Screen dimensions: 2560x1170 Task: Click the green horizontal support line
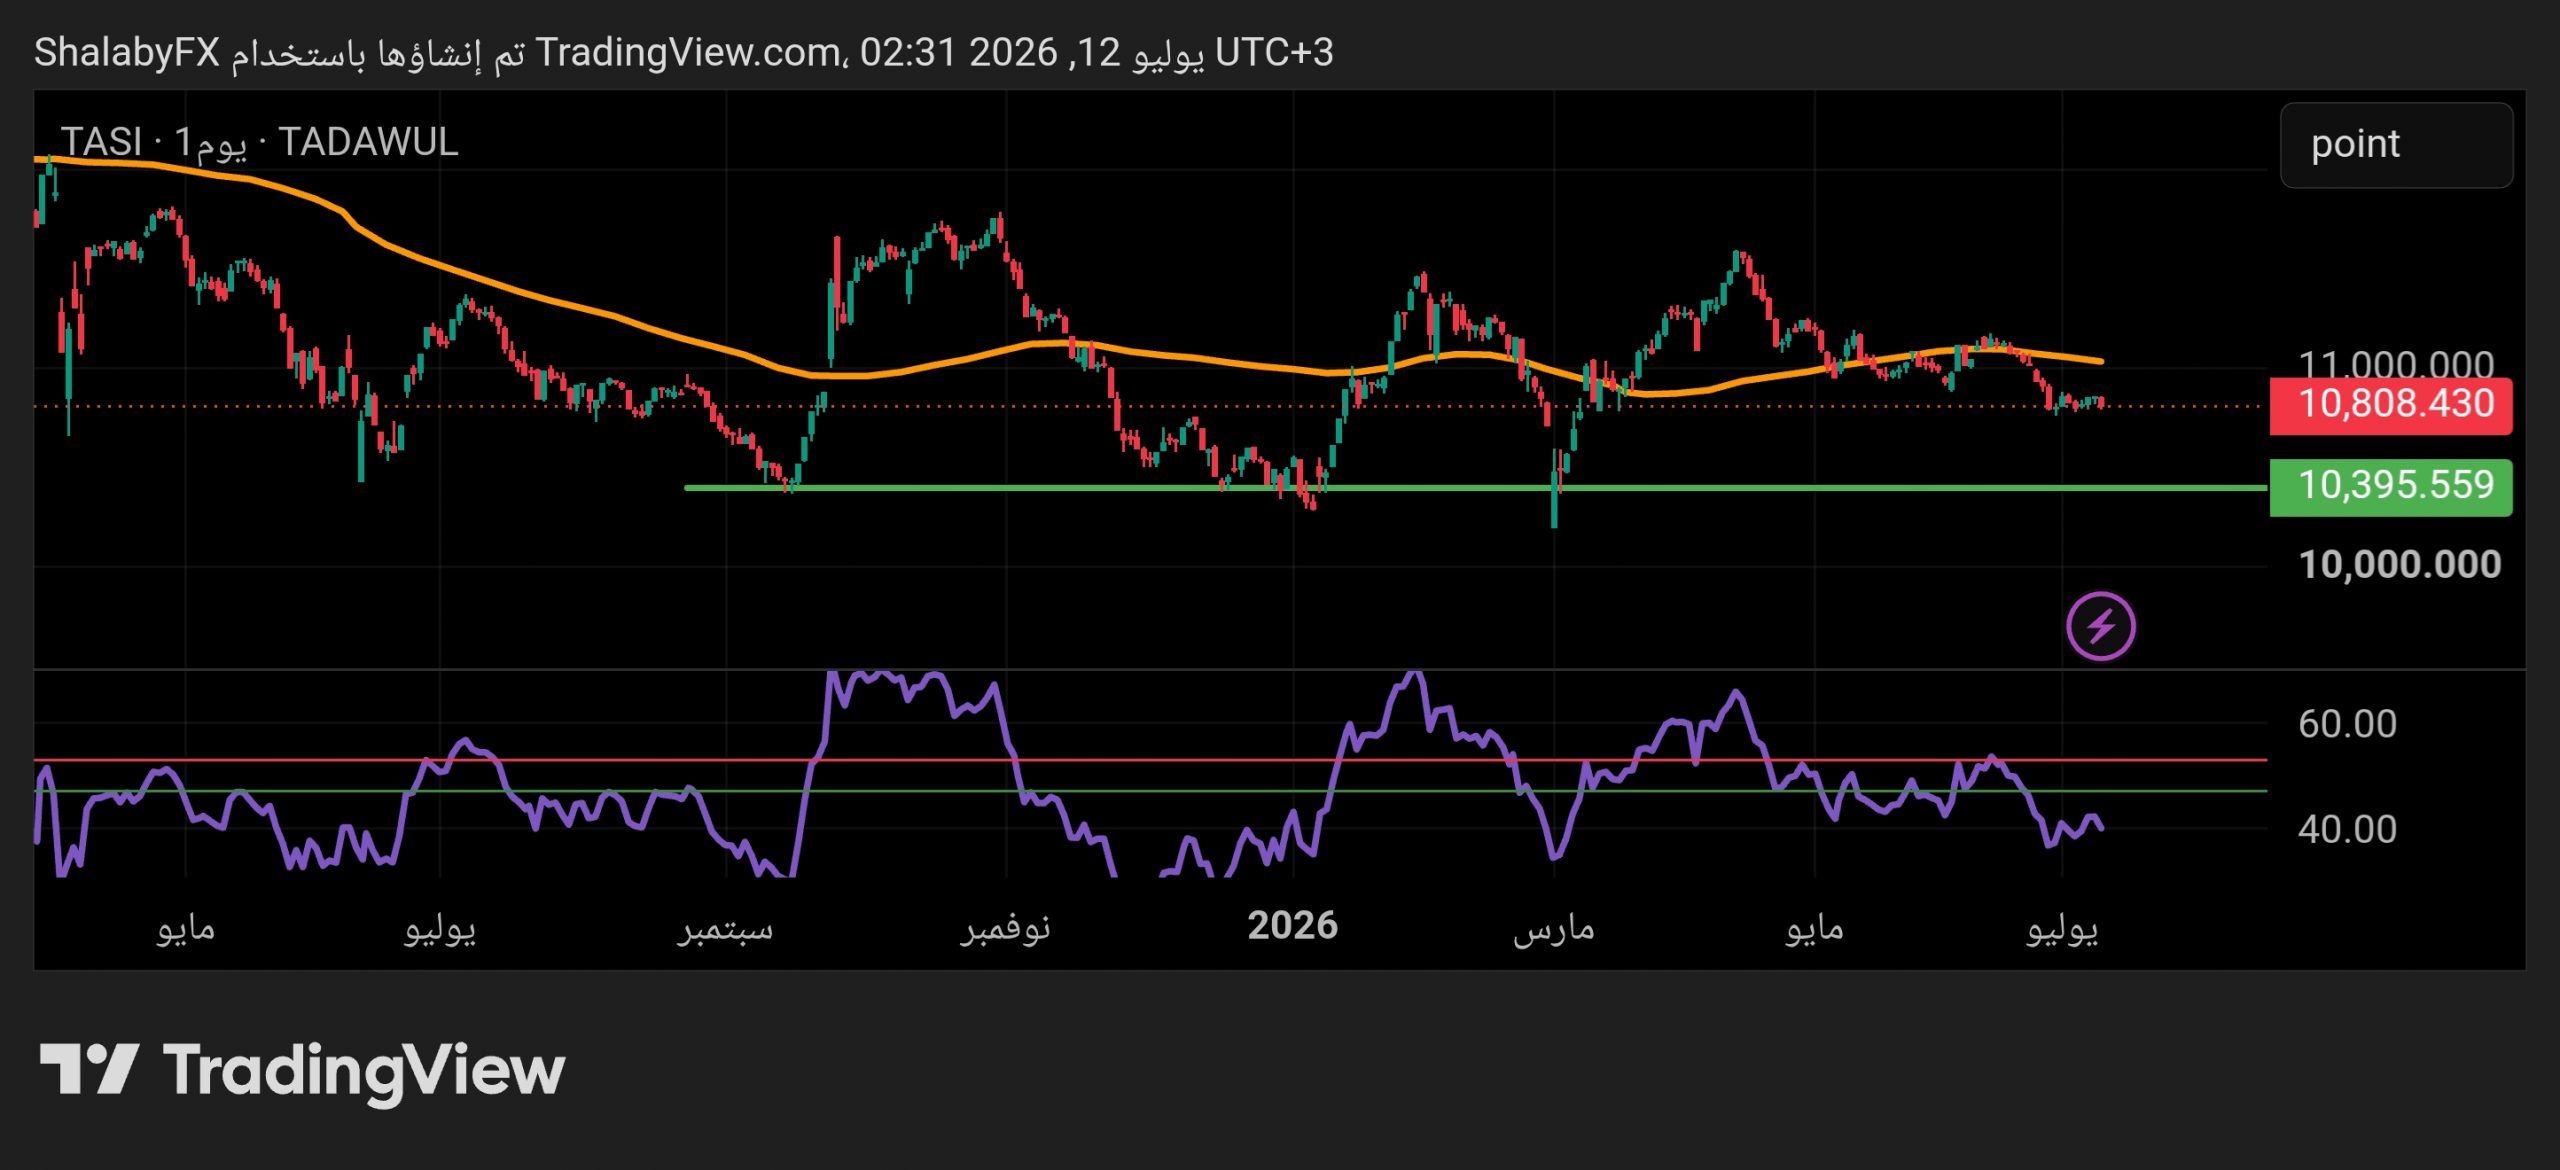click(x=1475, y=488)
